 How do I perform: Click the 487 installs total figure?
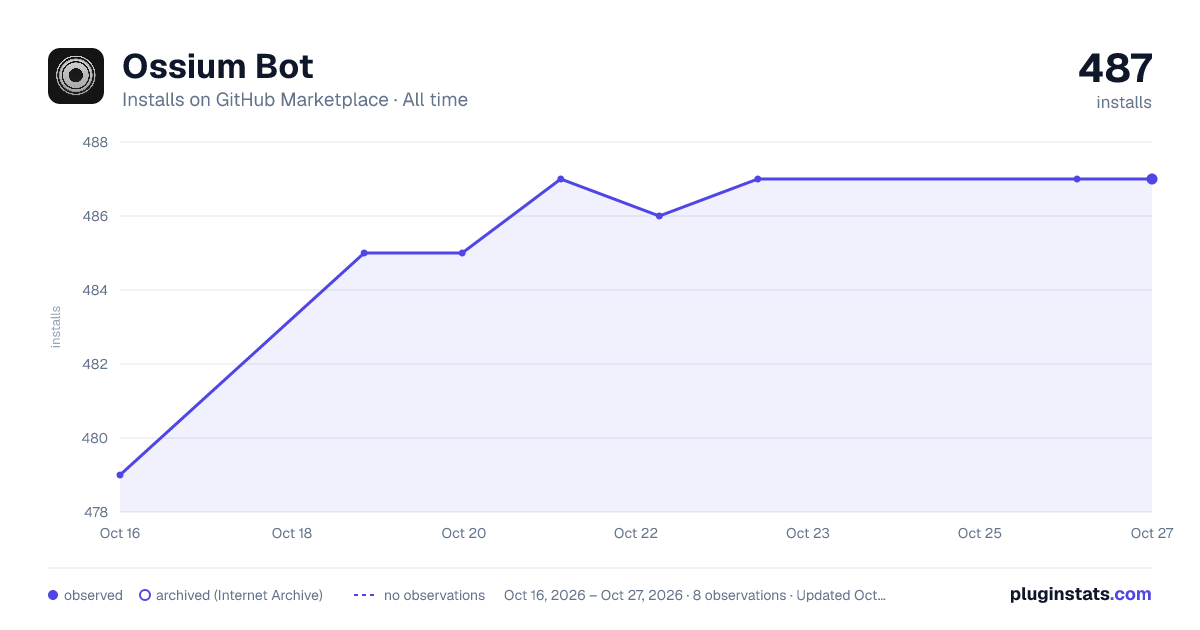click(x=1115, y=69)
